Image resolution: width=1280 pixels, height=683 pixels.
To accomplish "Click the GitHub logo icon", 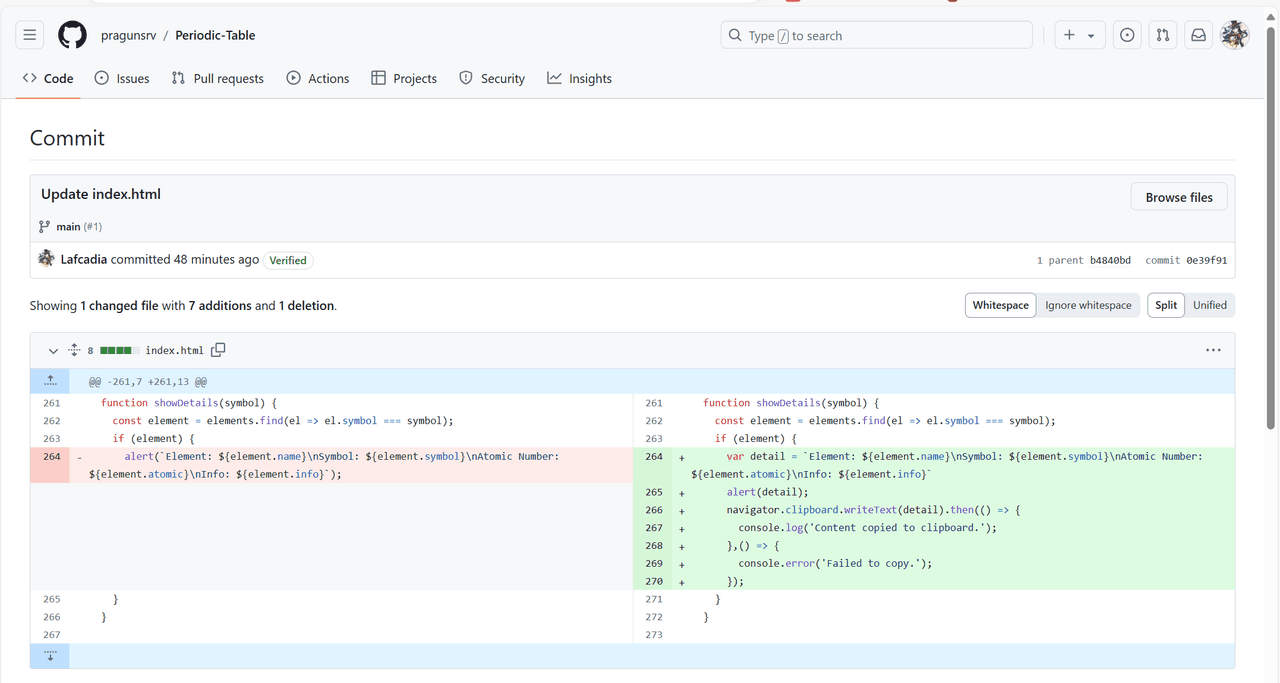I will 72,35.
